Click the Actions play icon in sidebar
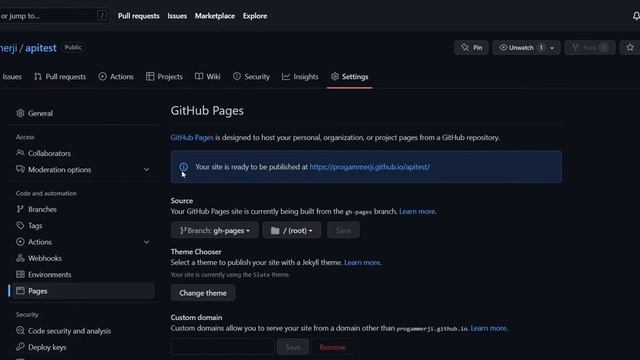The image size is (640, 360). [20, 242]
